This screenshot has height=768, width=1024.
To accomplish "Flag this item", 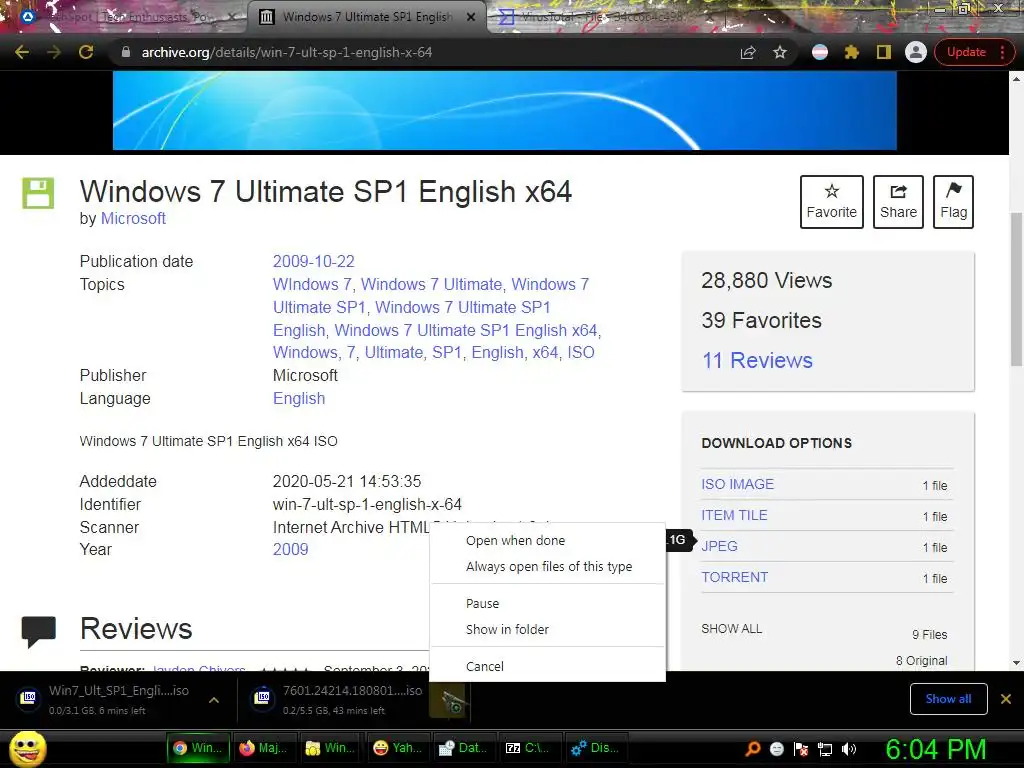I will coord(953,202).
